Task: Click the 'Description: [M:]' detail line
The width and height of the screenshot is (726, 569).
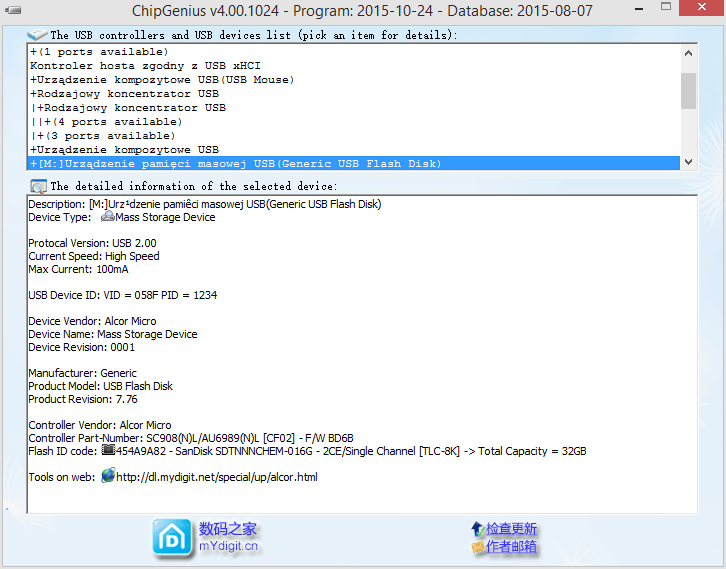Action: coord(205,204)
